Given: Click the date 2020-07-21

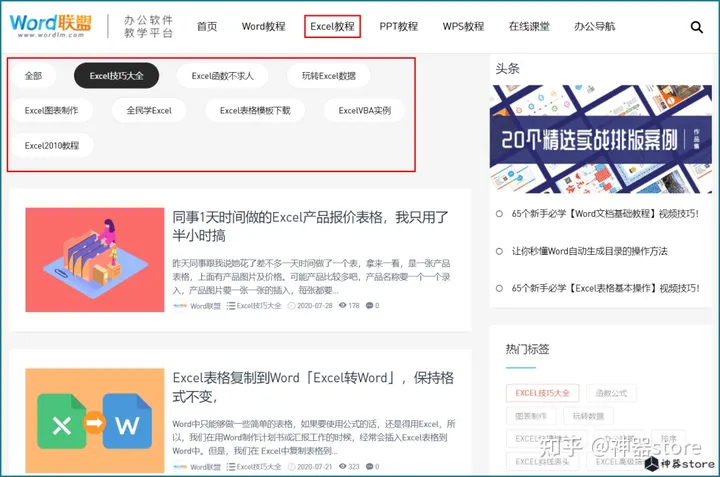Looking at the screenshot, I should 315,467.
